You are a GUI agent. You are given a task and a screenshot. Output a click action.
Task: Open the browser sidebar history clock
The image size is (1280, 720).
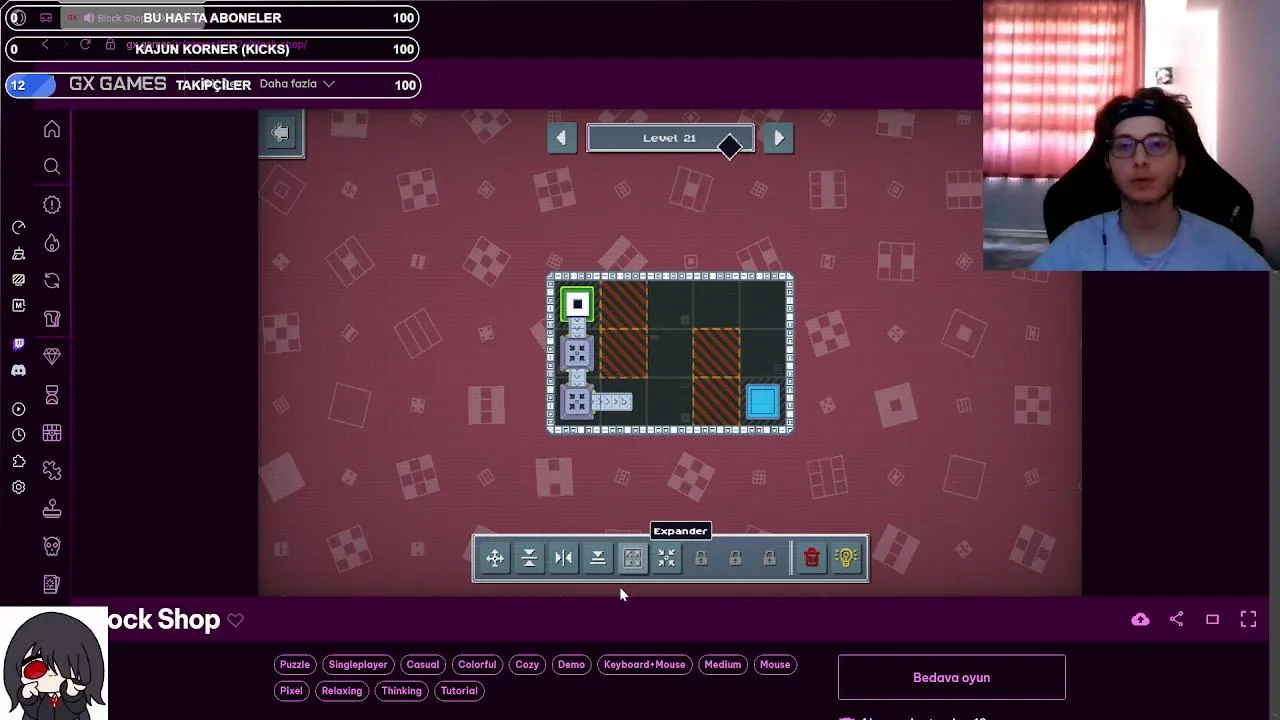(18, 435)
